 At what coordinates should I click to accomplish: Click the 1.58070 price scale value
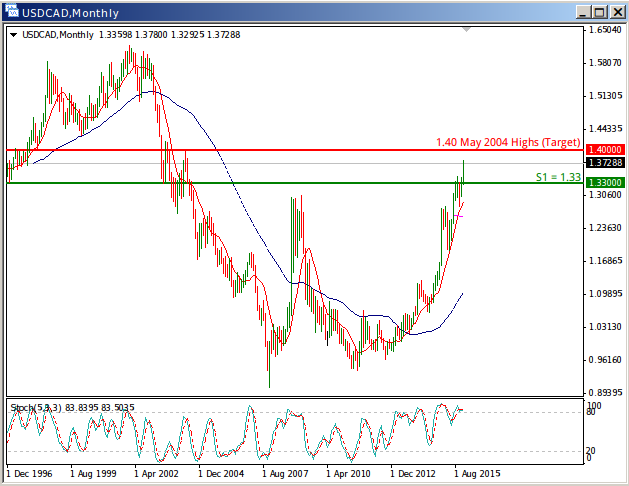tap(605, 63)
